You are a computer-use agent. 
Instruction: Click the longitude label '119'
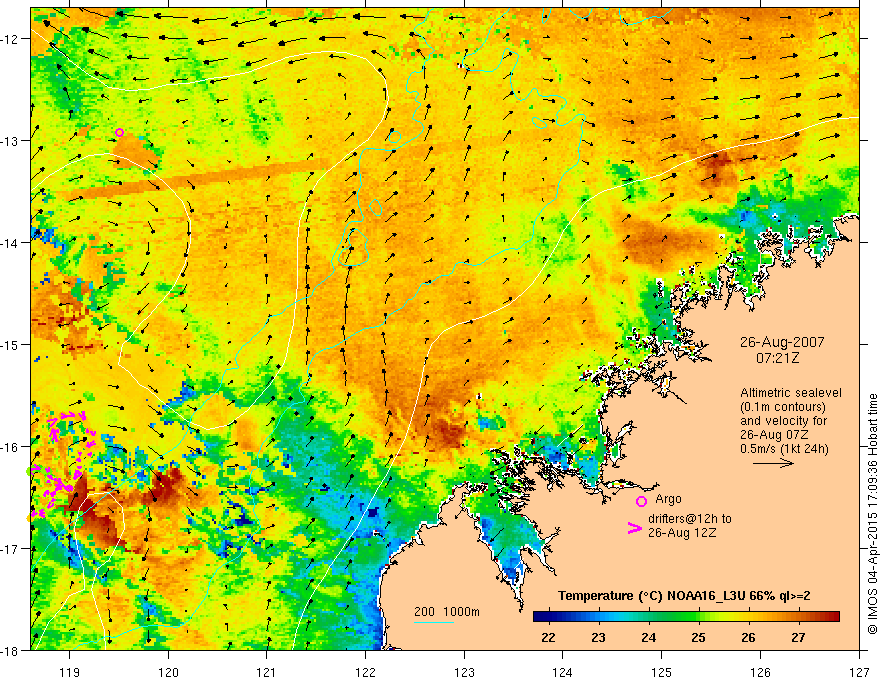69,672
